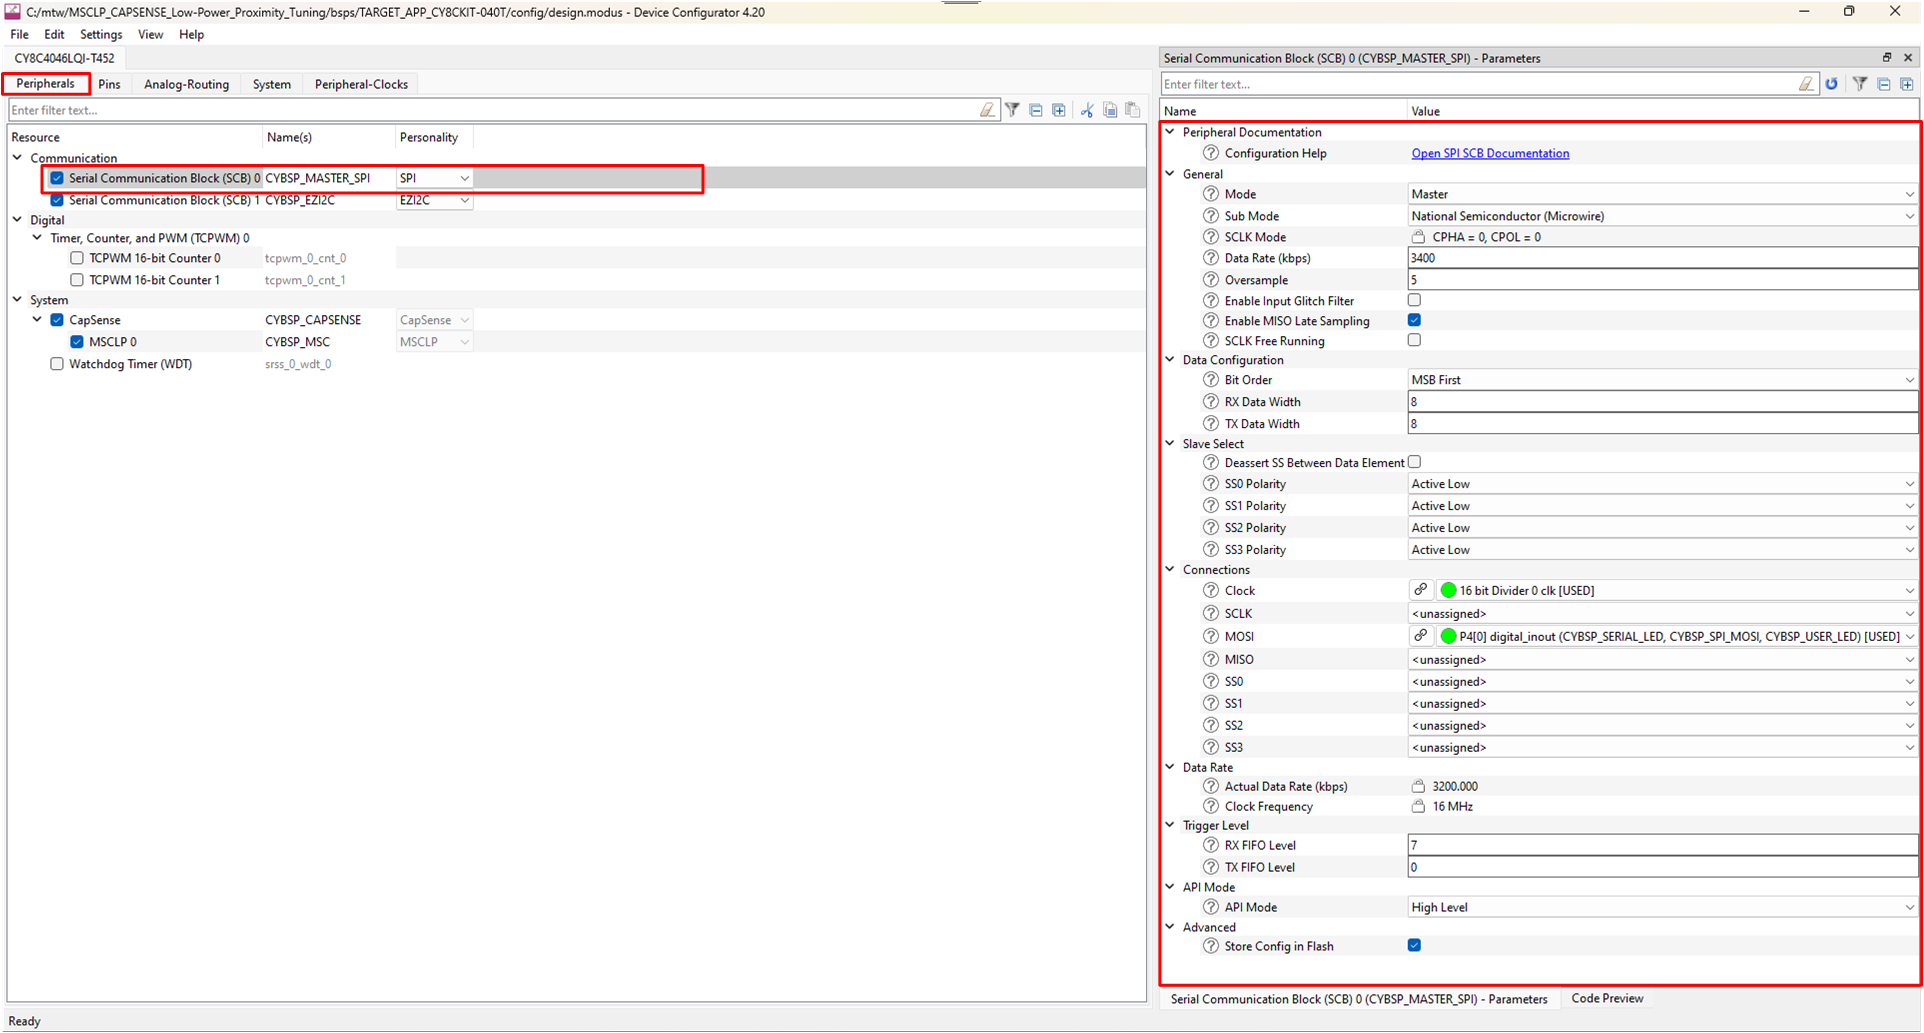Open the Edit menu

coord(54,34)
